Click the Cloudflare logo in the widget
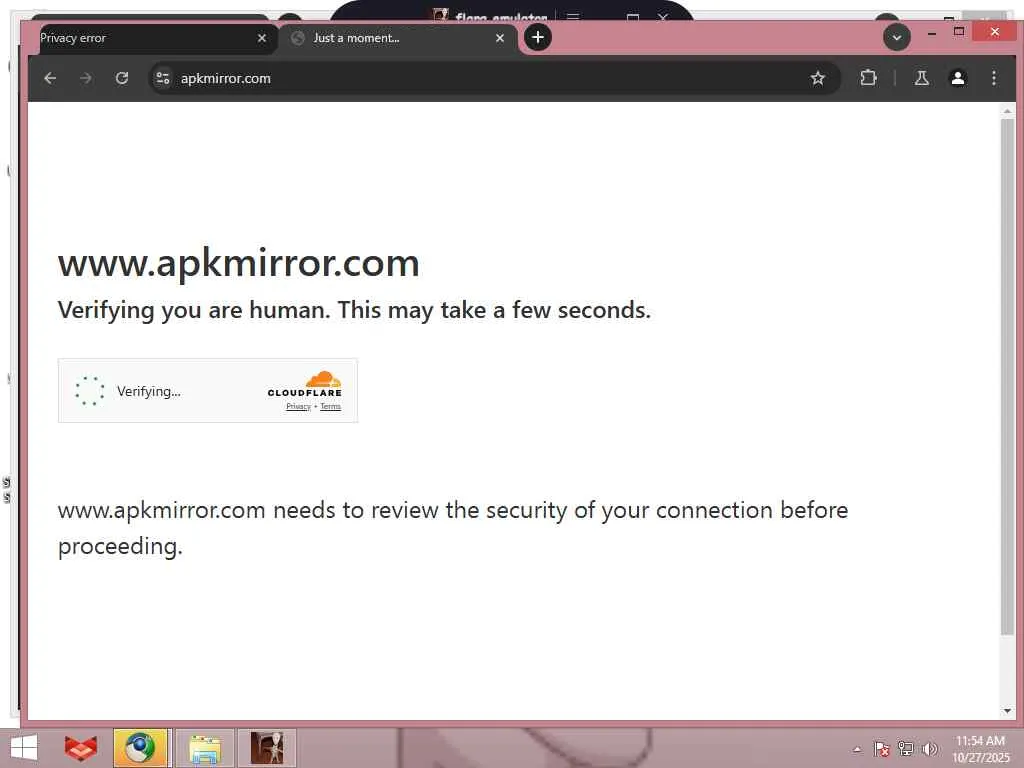Screen dimensions: 1024x768 click(304, 383)
